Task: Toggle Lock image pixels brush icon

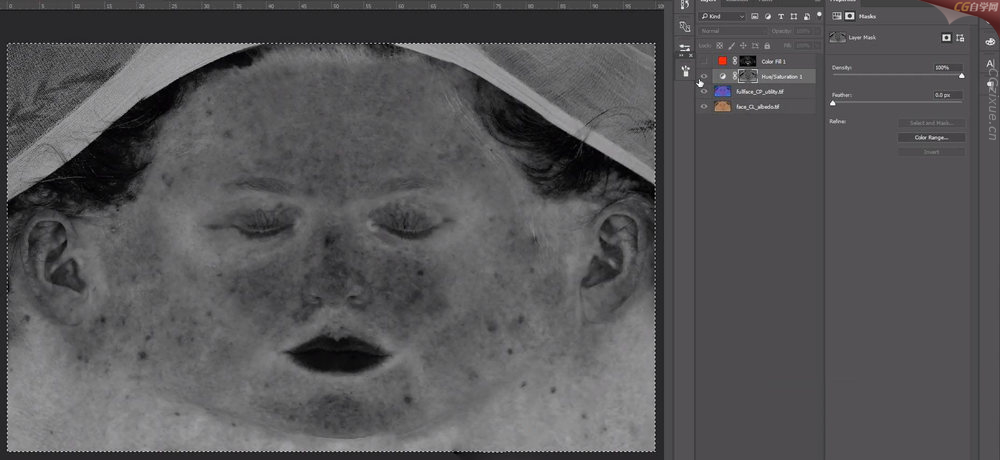Action: [732, 46]
